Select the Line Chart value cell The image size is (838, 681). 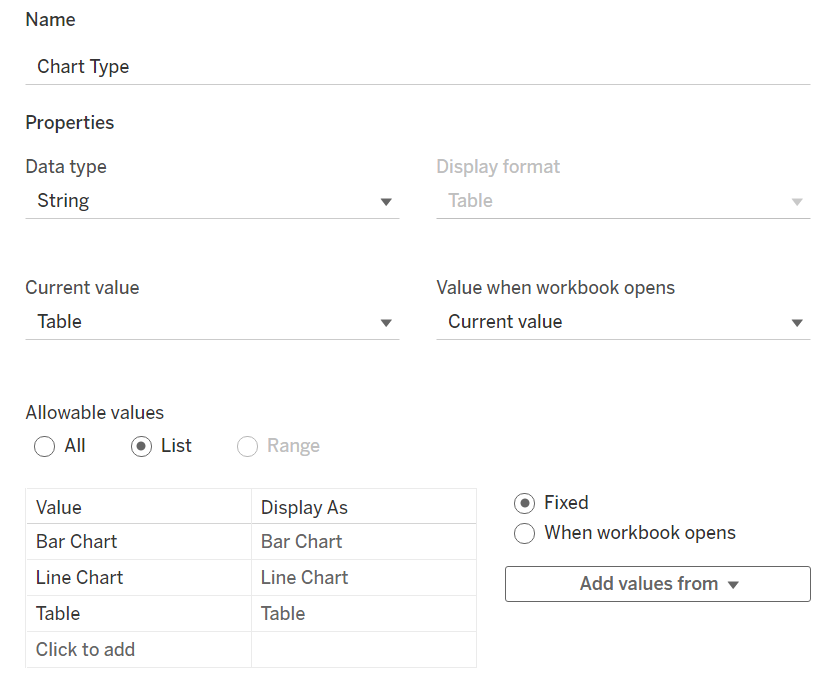point(138,578)
